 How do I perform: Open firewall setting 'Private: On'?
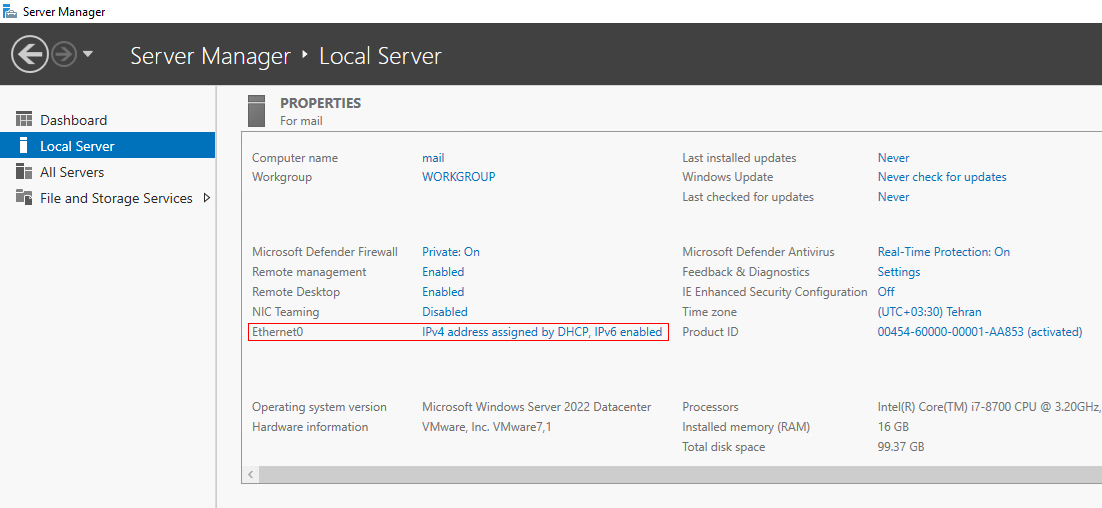point(450,252)
